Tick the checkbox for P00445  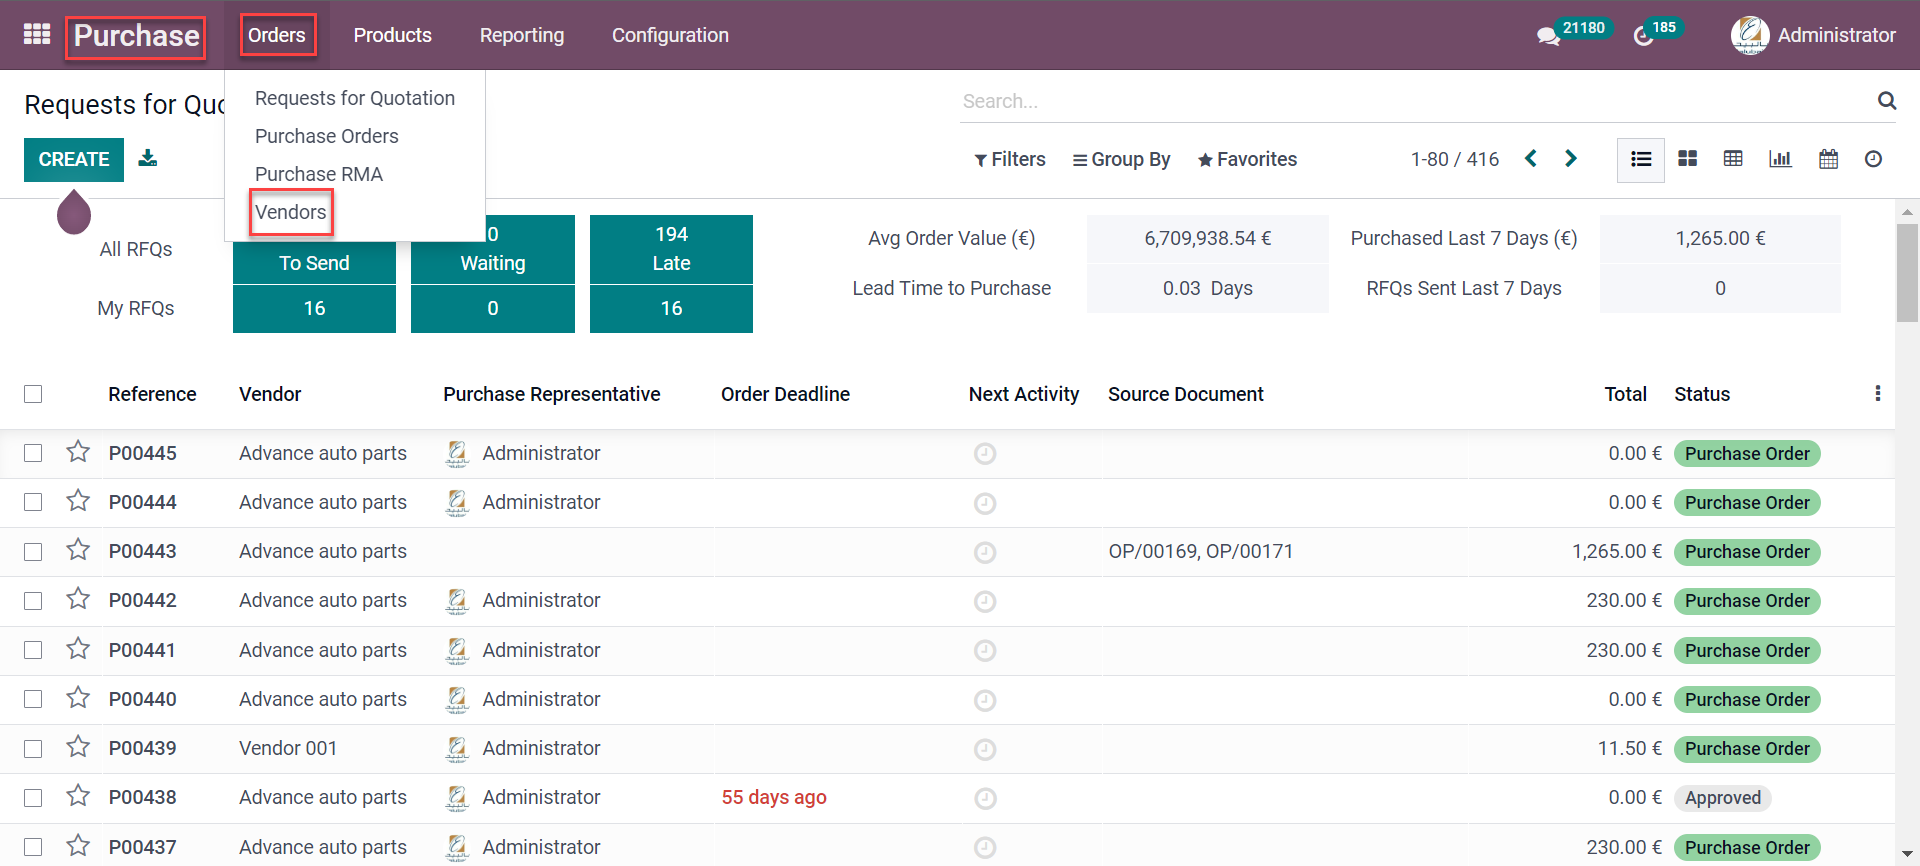pos(33,453)
